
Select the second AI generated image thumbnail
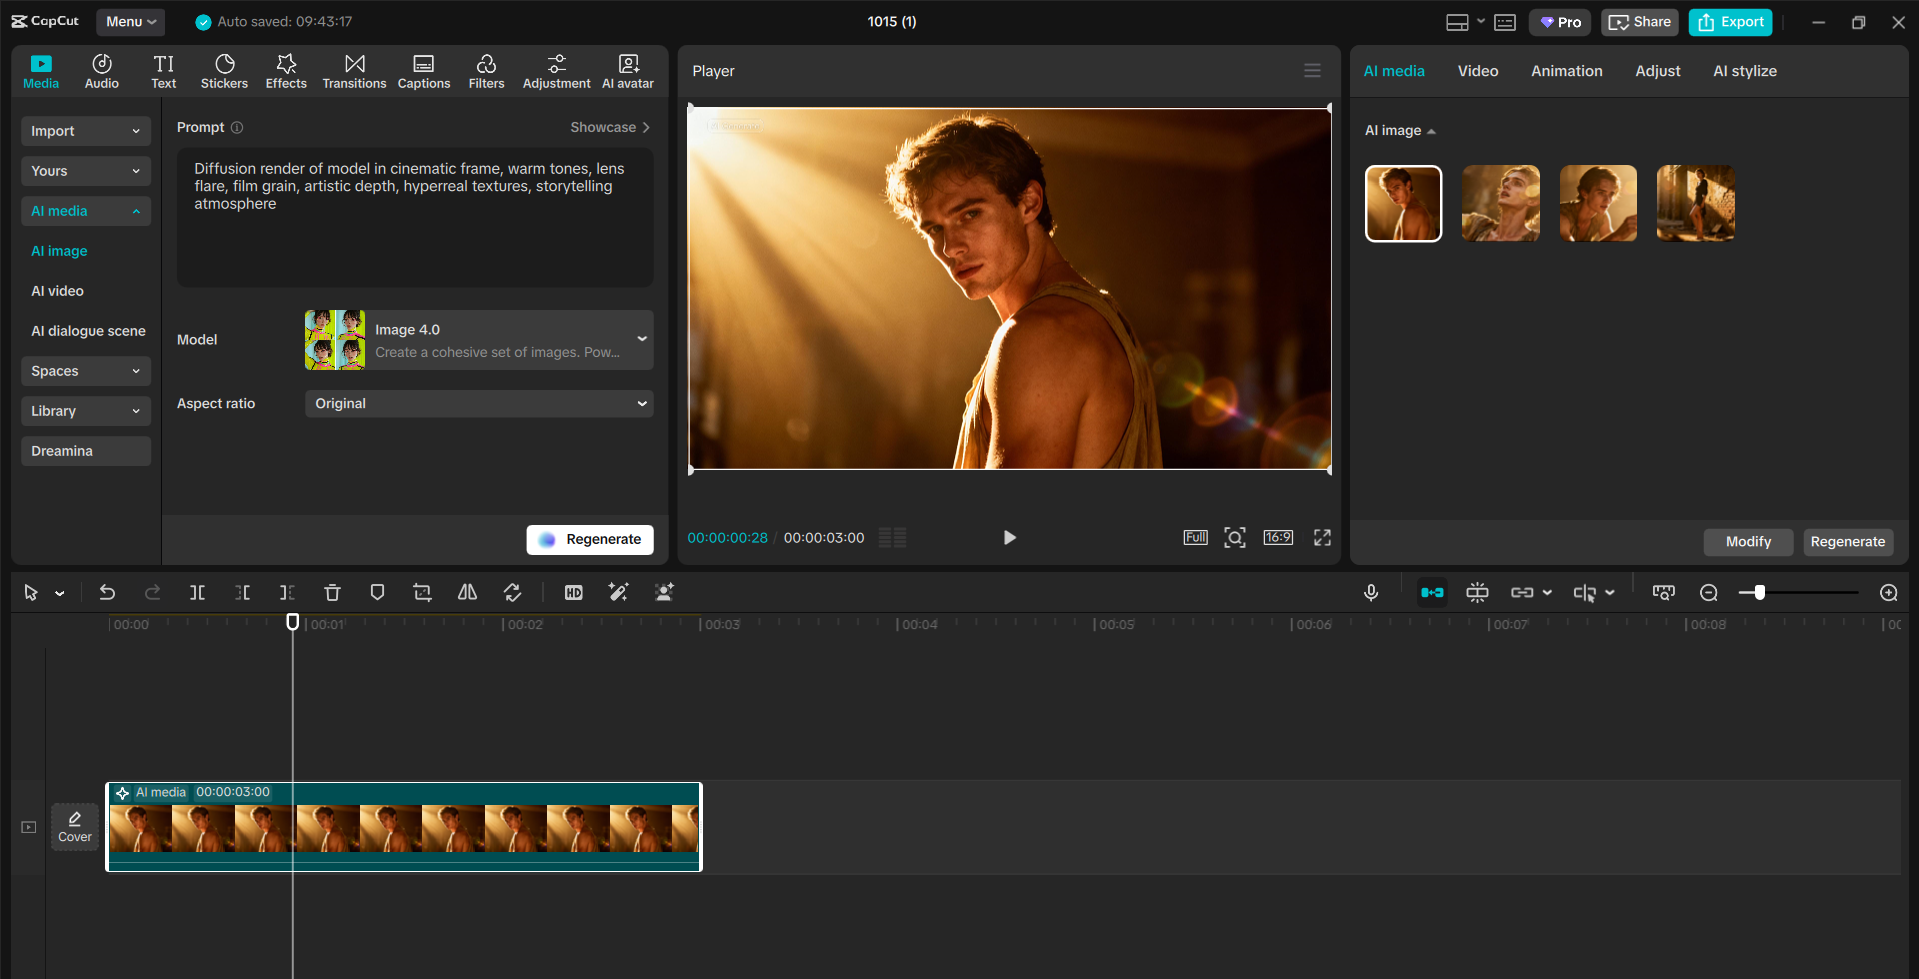pos(1500,203)
